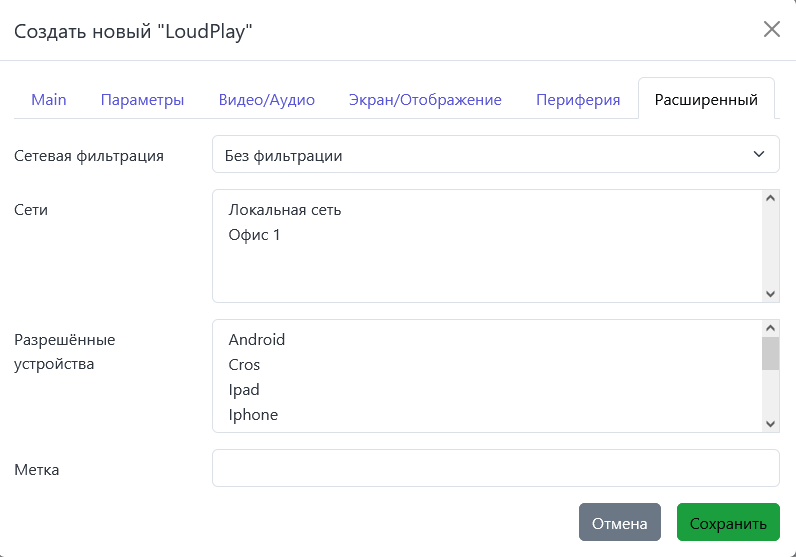Select Локальная сеть in networks list
Image resolution: width=796 pixels, height=557 pixels.
click(x=285, y=210)
